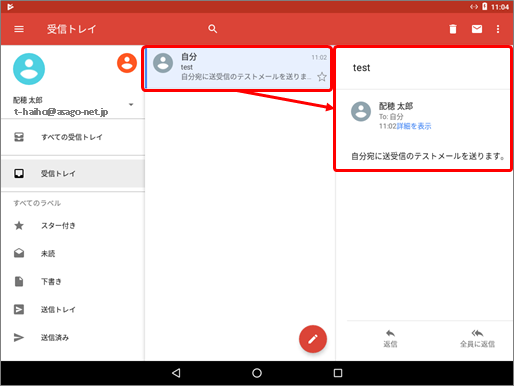Delete the email with trash icon

click(x=453, y=29)
